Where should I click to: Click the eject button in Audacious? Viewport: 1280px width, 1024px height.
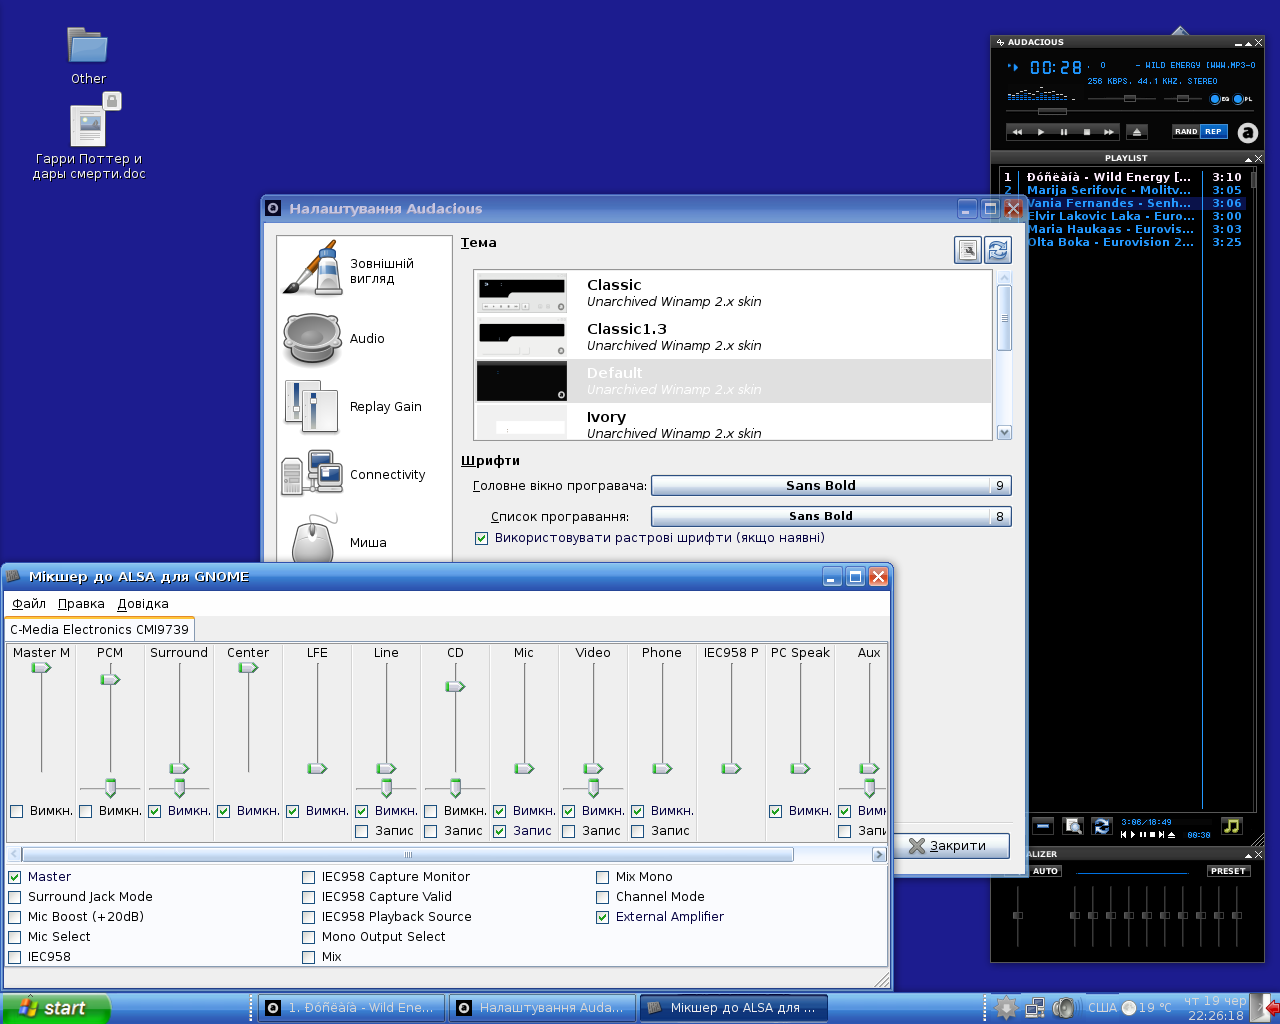click(1136, 132)
